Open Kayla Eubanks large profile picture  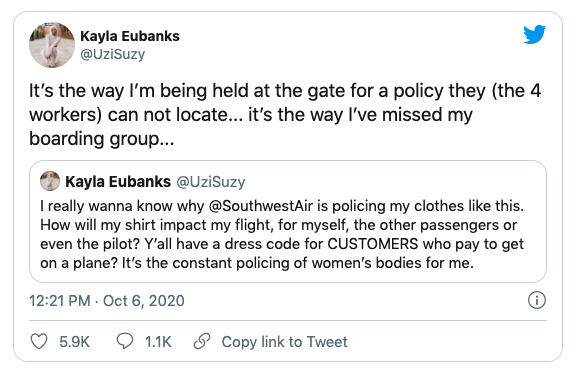coord(52,45)
